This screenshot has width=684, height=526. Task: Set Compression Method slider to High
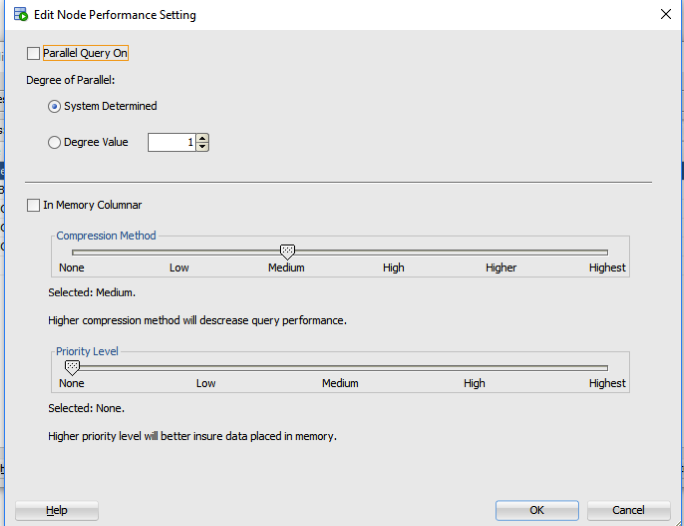tap(394, 252)
